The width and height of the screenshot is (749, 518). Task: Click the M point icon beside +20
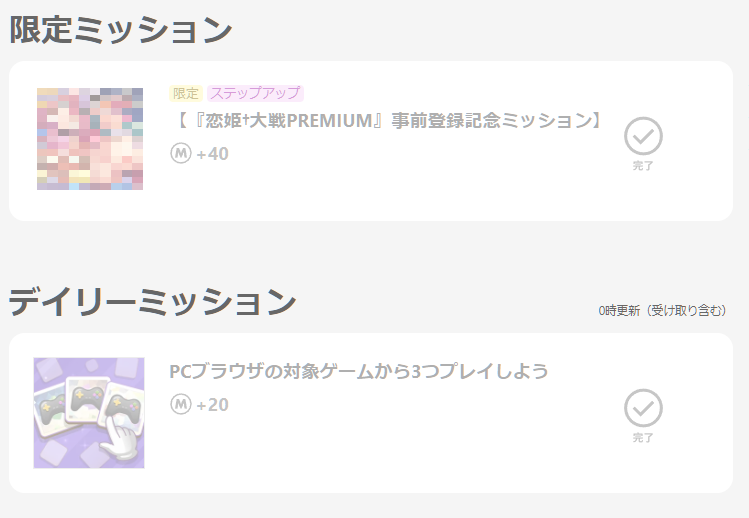181,404
